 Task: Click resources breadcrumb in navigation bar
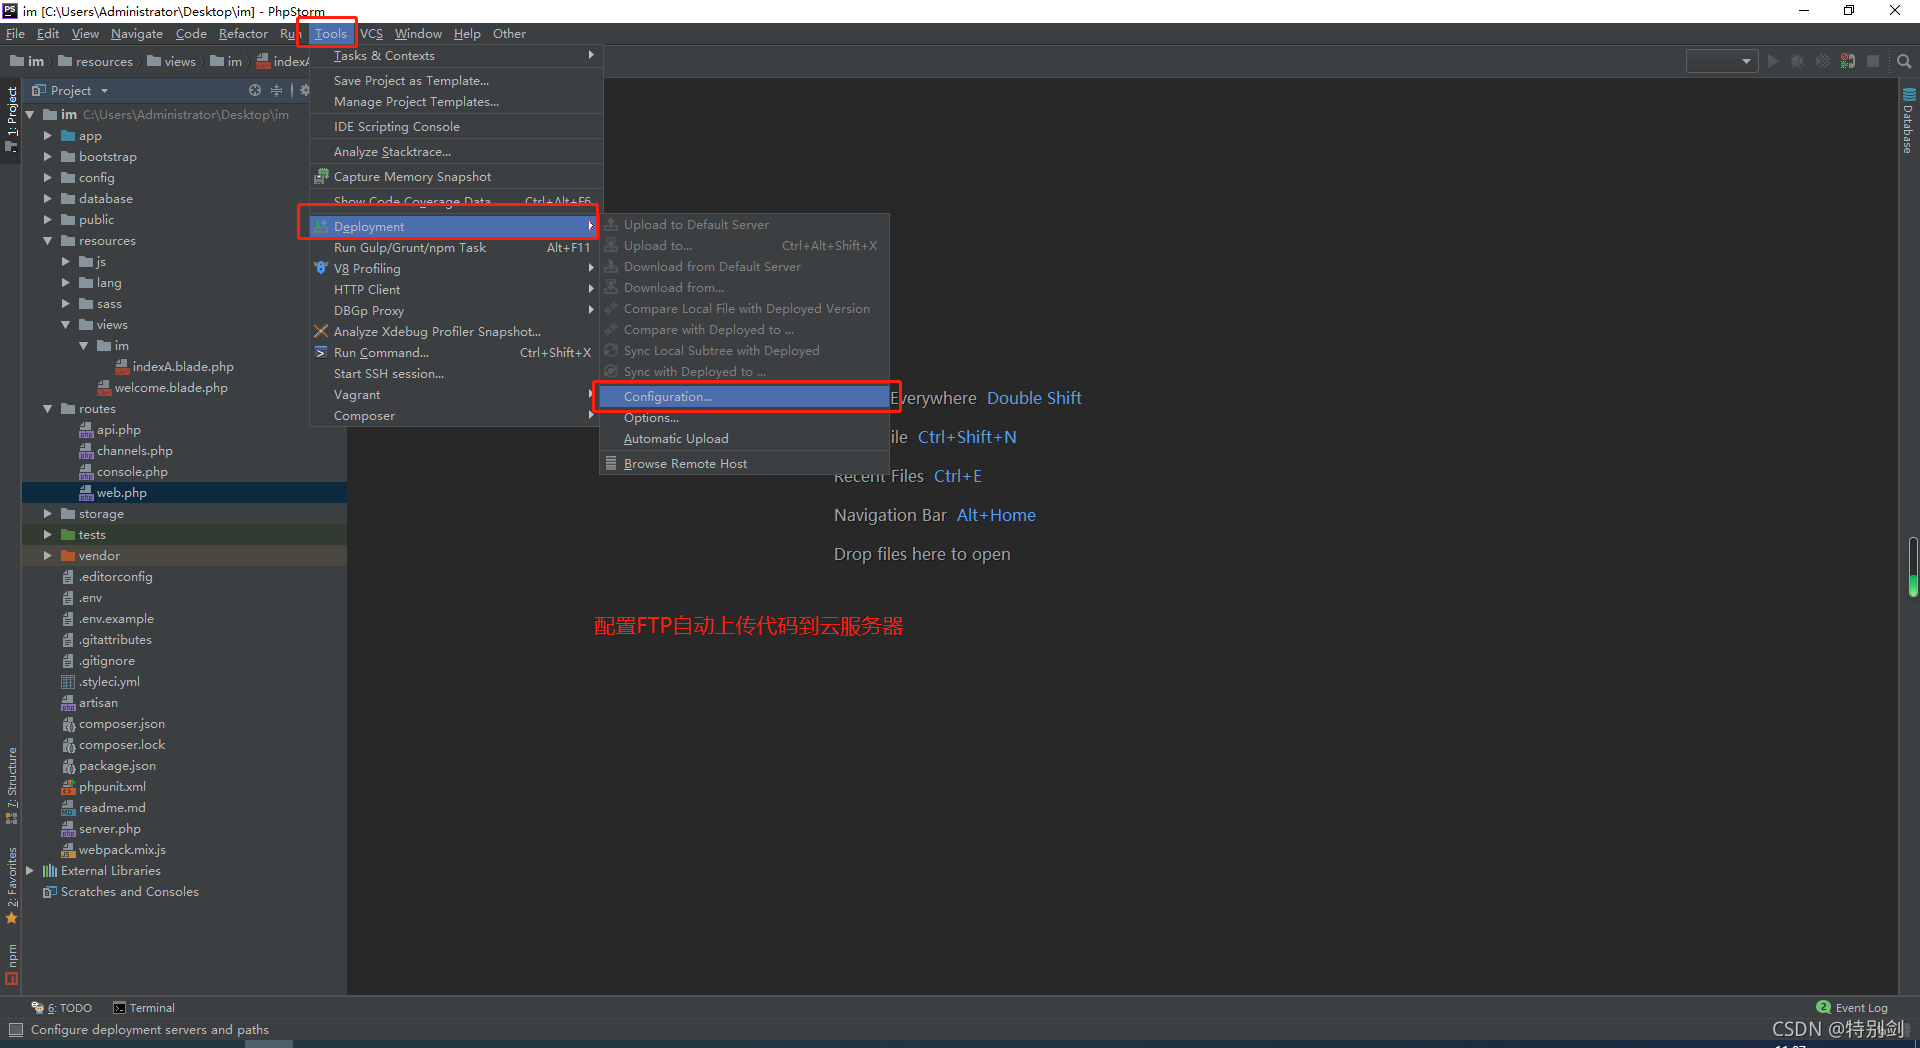(96, 61)
